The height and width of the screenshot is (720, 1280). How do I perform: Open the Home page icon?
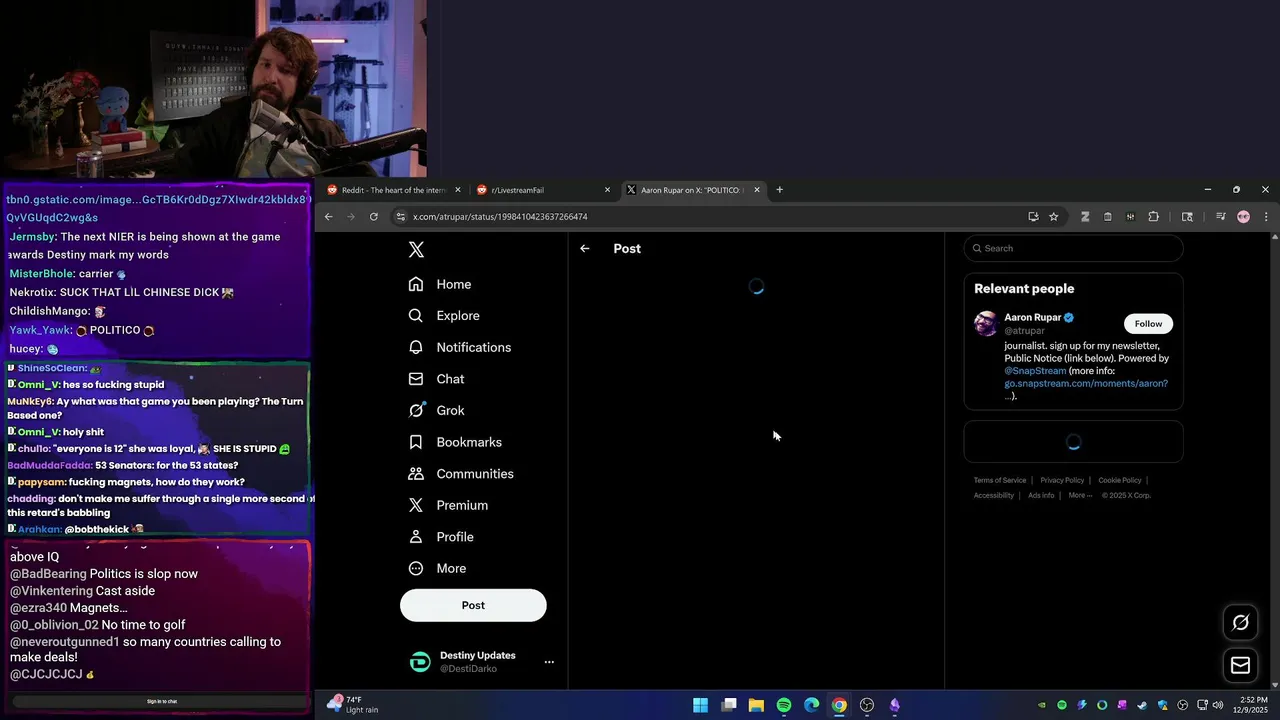tap(416, 284)
